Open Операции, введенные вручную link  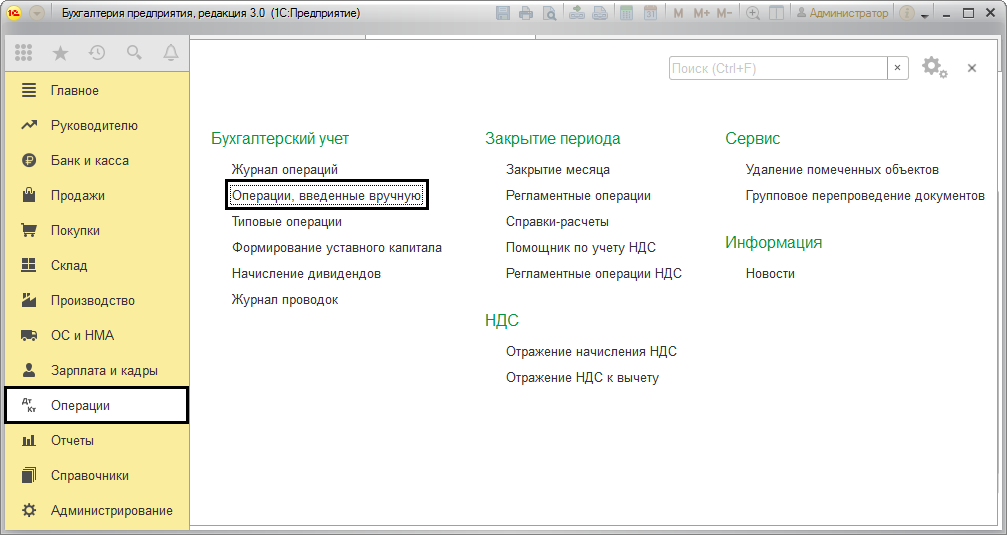327,196
